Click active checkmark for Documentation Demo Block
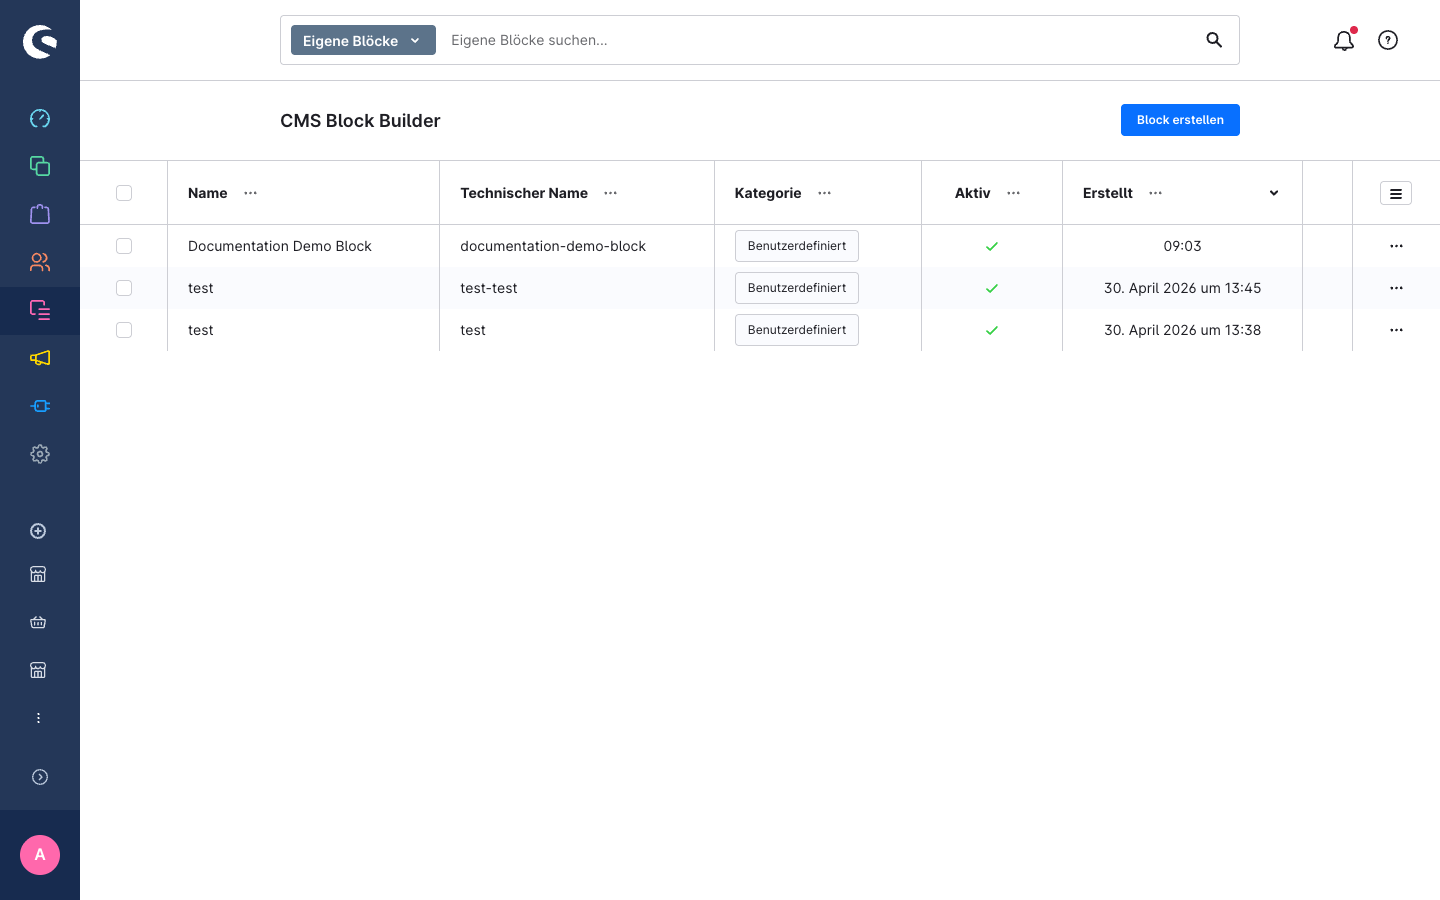This screenshot has height=900, width=1440. [x=992, y=246]
